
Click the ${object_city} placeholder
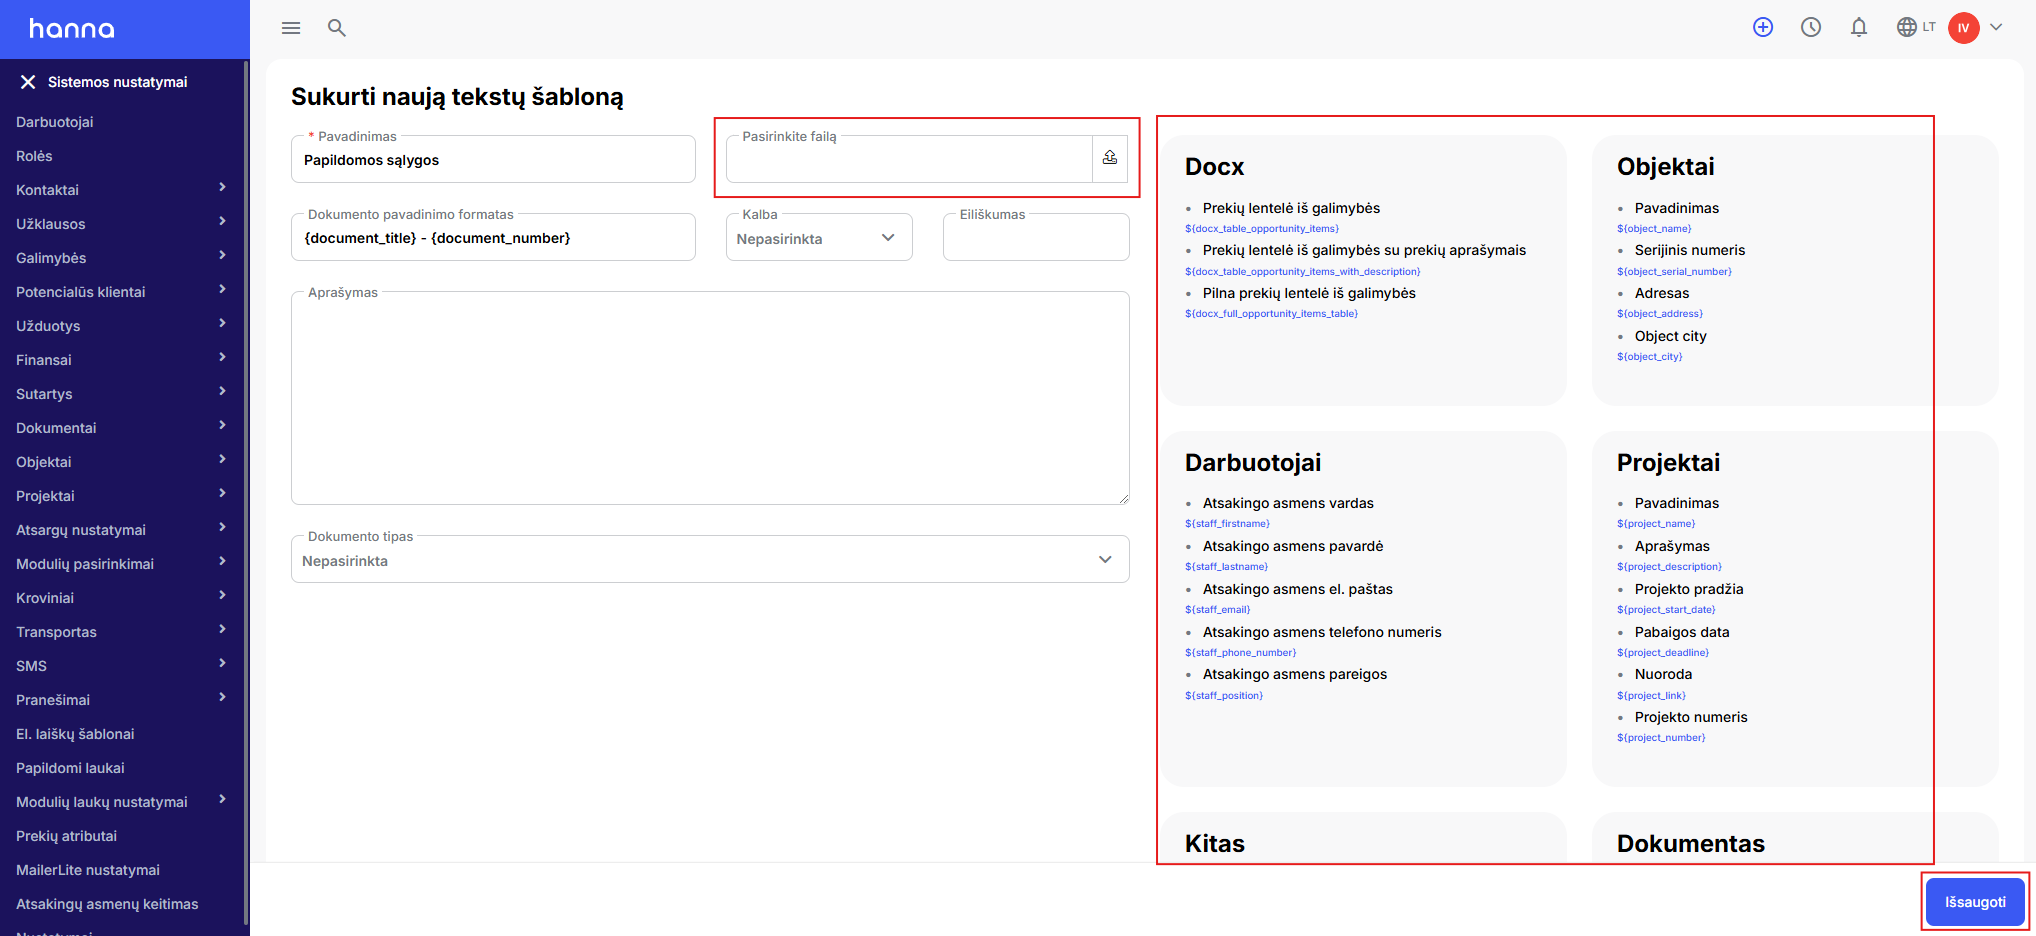pyautogui.click(x=1650, y=357)
